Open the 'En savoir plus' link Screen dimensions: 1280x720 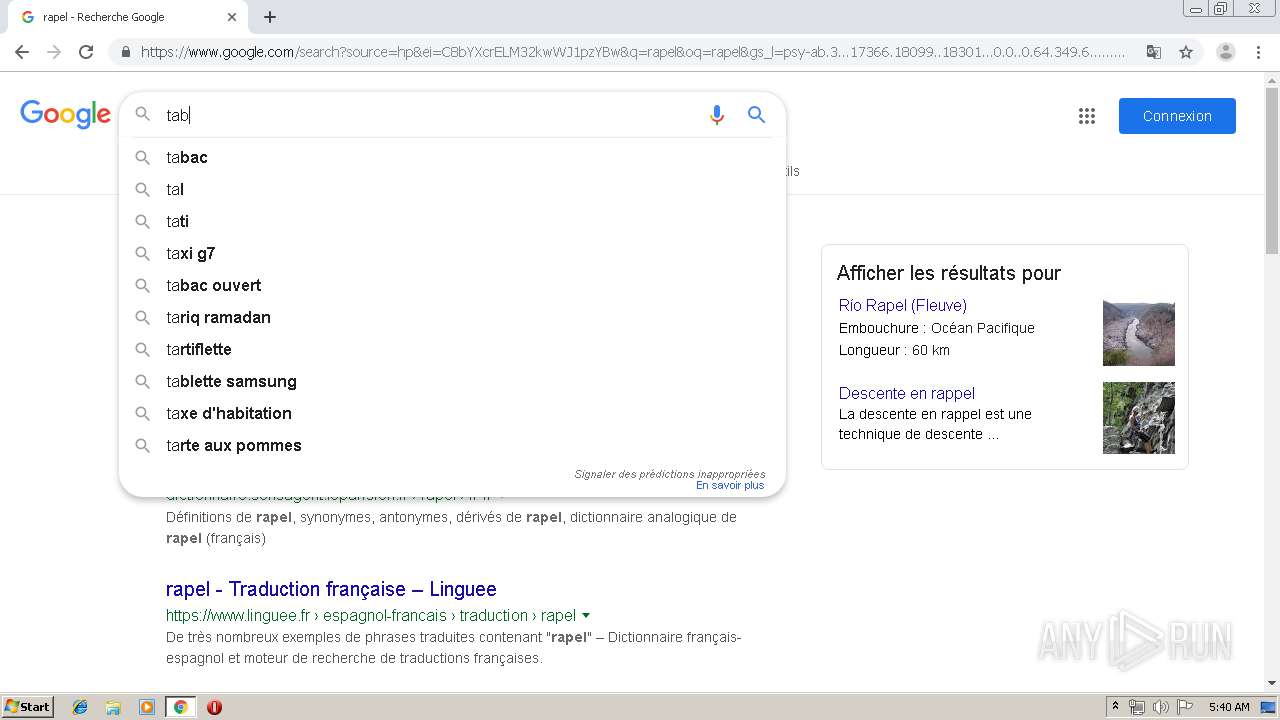click(730, 485)
